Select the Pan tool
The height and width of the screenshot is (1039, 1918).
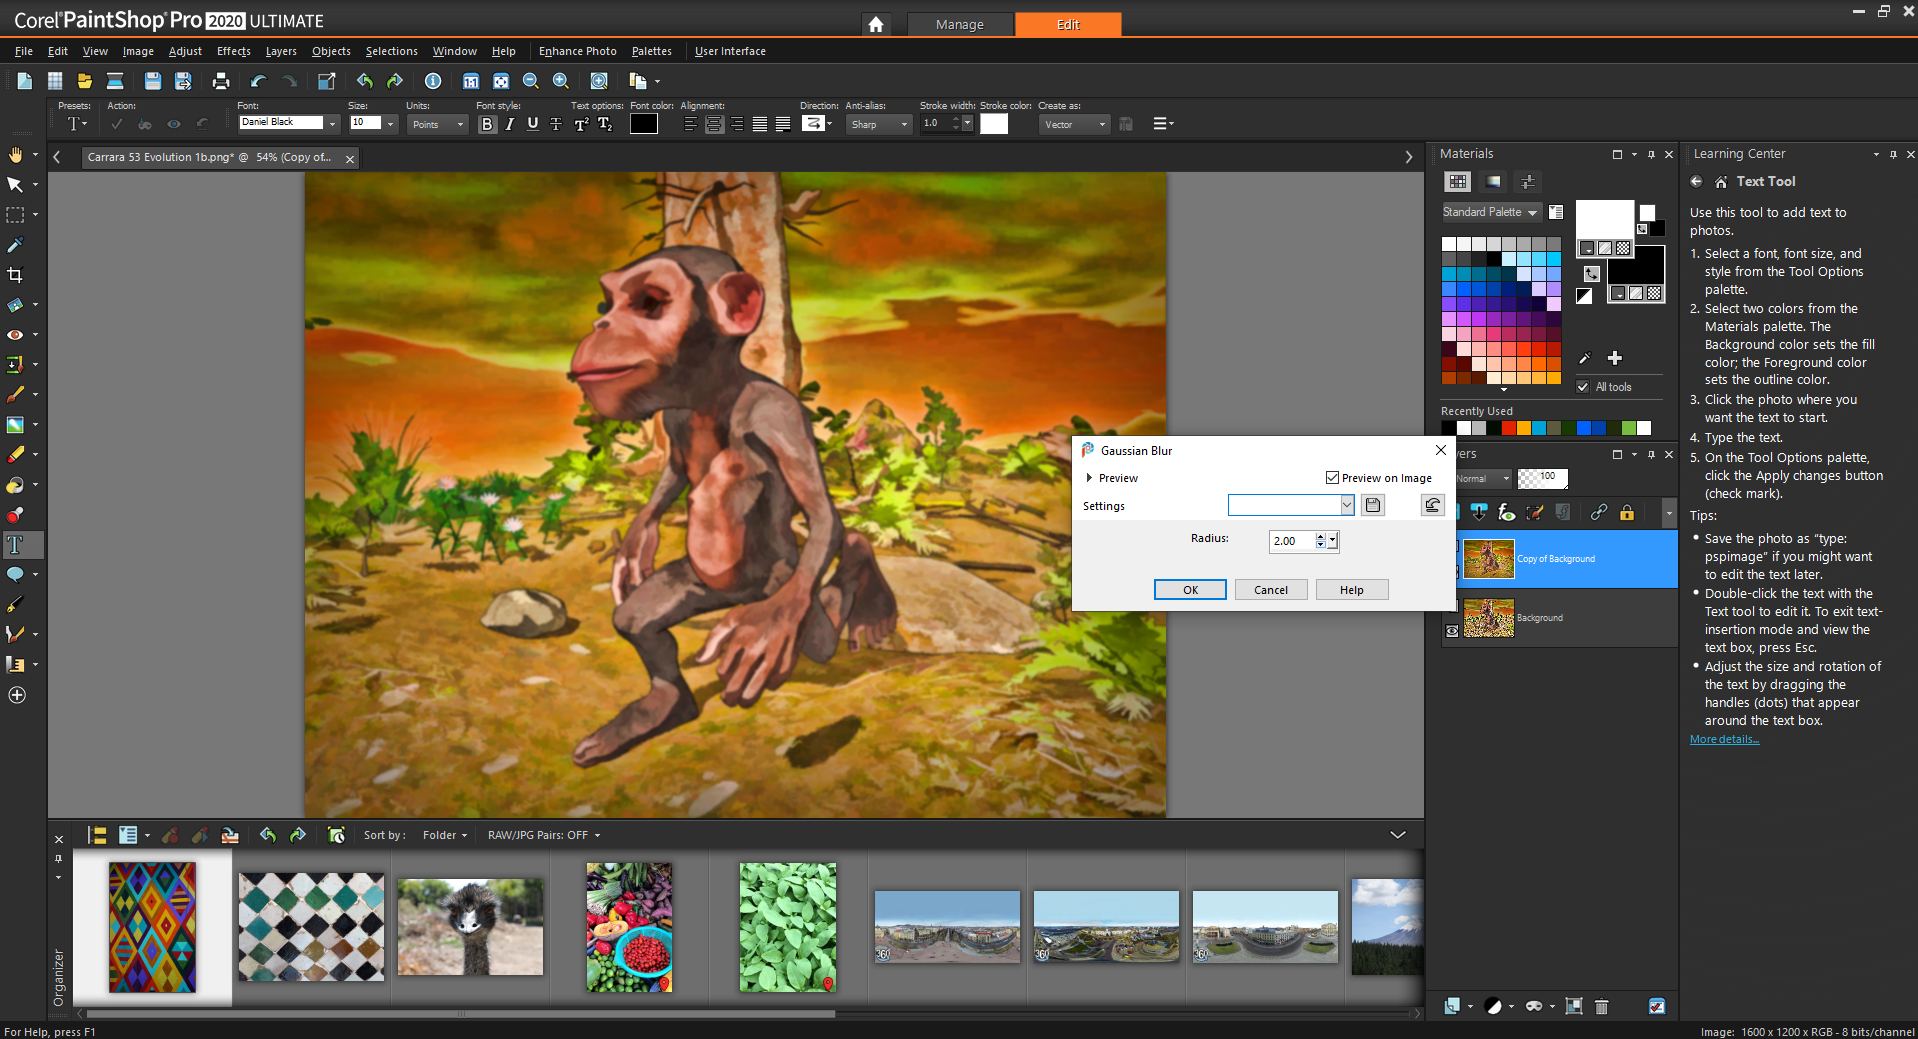[15, 155]
